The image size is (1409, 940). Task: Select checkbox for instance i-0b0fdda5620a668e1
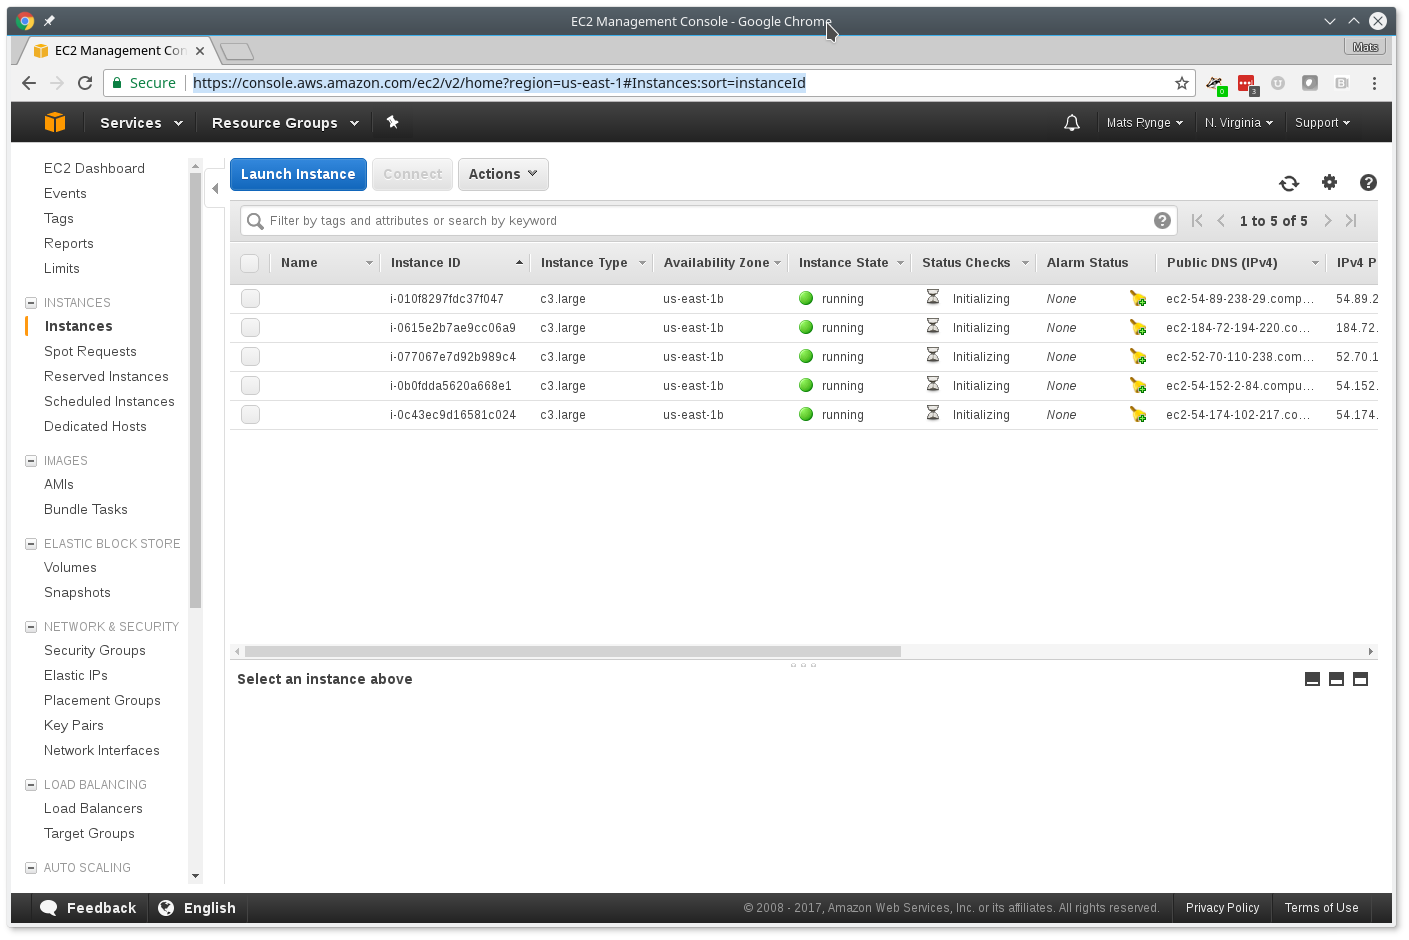[x=250, y=386]
